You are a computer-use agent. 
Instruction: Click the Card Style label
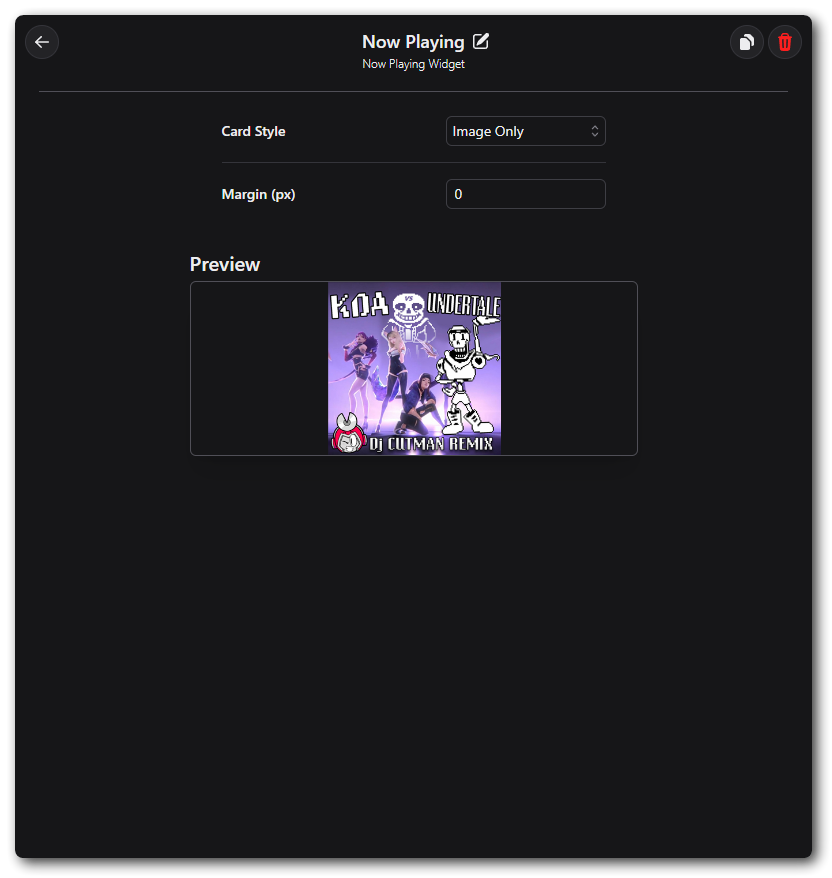253,131
